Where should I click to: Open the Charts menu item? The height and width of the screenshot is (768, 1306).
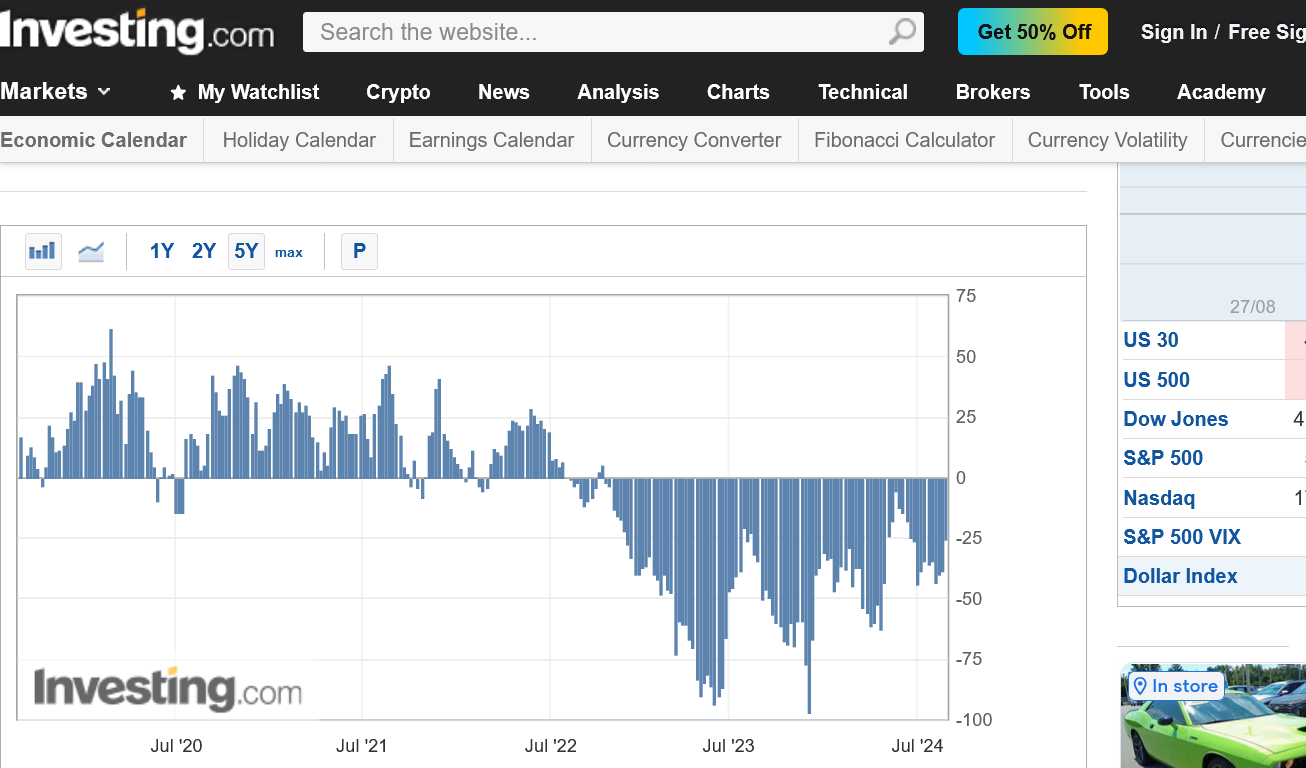(738, 92)
